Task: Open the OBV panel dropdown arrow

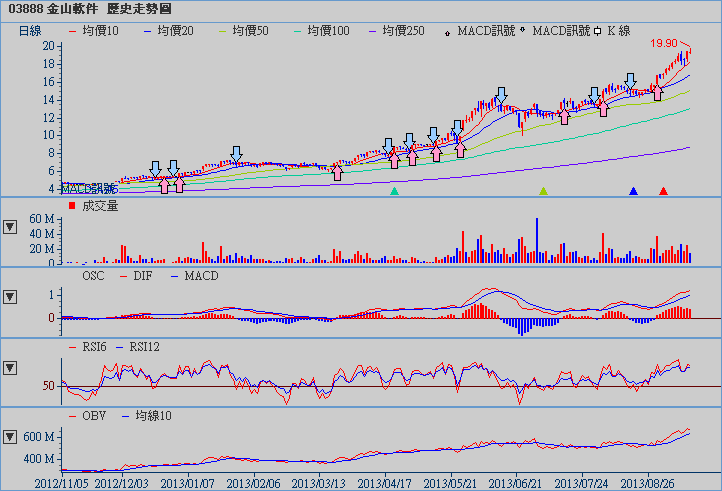Action: coord(10,437)
